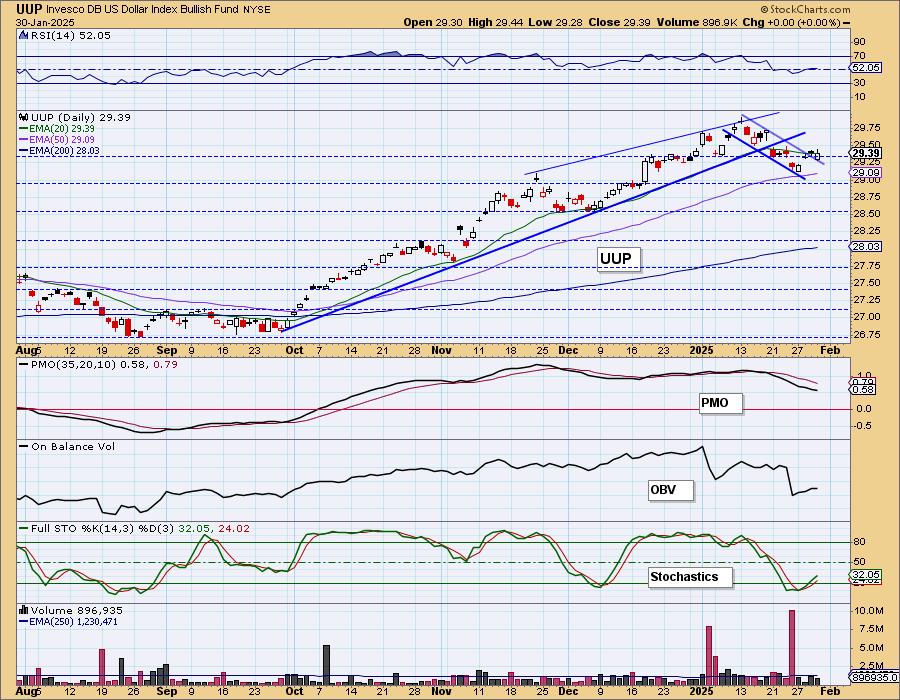Click the On Balance Vol panel label
Image resolution: width=900 pixels, height=700 pixels.
tap(73, 446)
